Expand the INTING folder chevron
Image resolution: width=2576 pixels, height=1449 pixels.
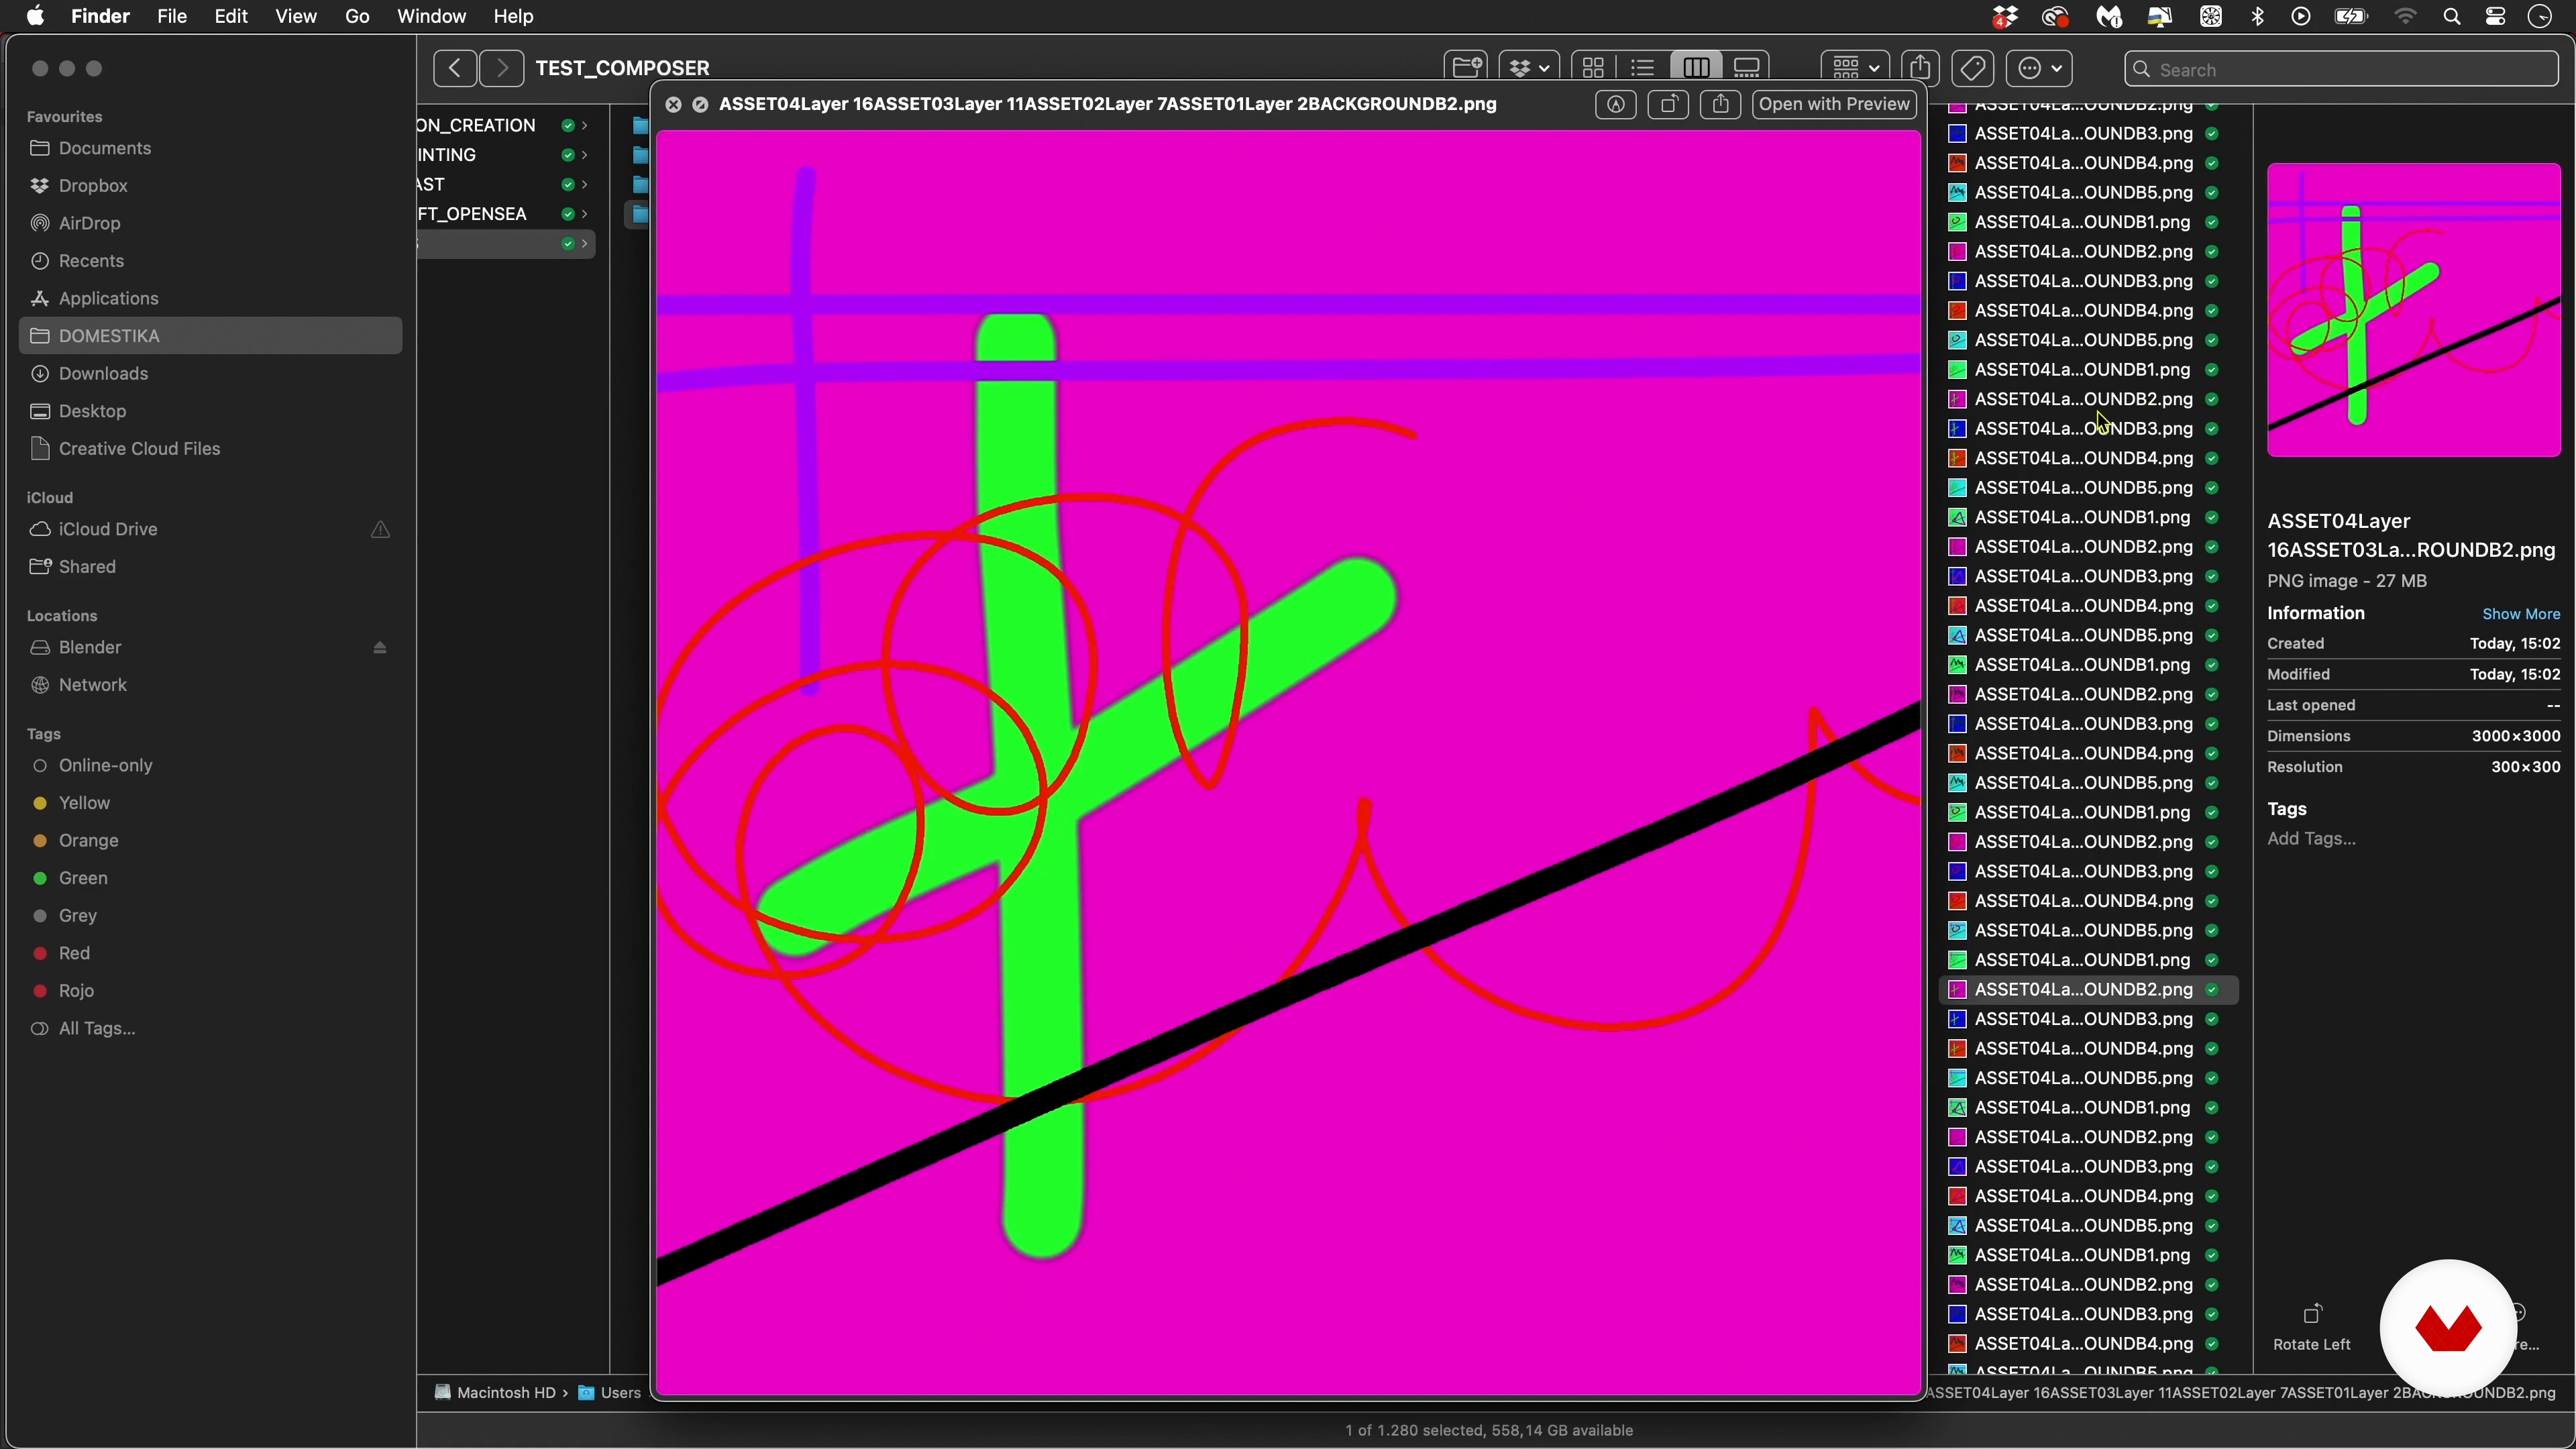(x=584, y=155)
